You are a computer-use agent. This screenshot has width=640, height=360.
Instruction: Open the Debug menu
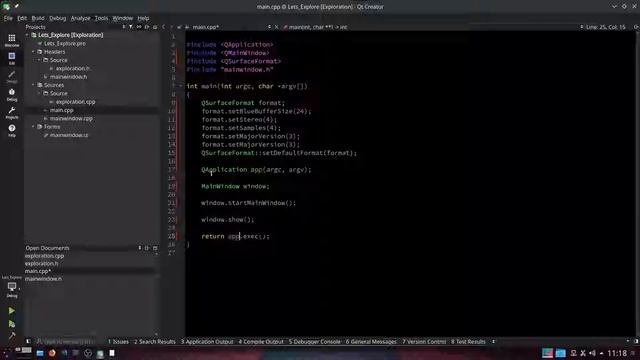[58, 18]
